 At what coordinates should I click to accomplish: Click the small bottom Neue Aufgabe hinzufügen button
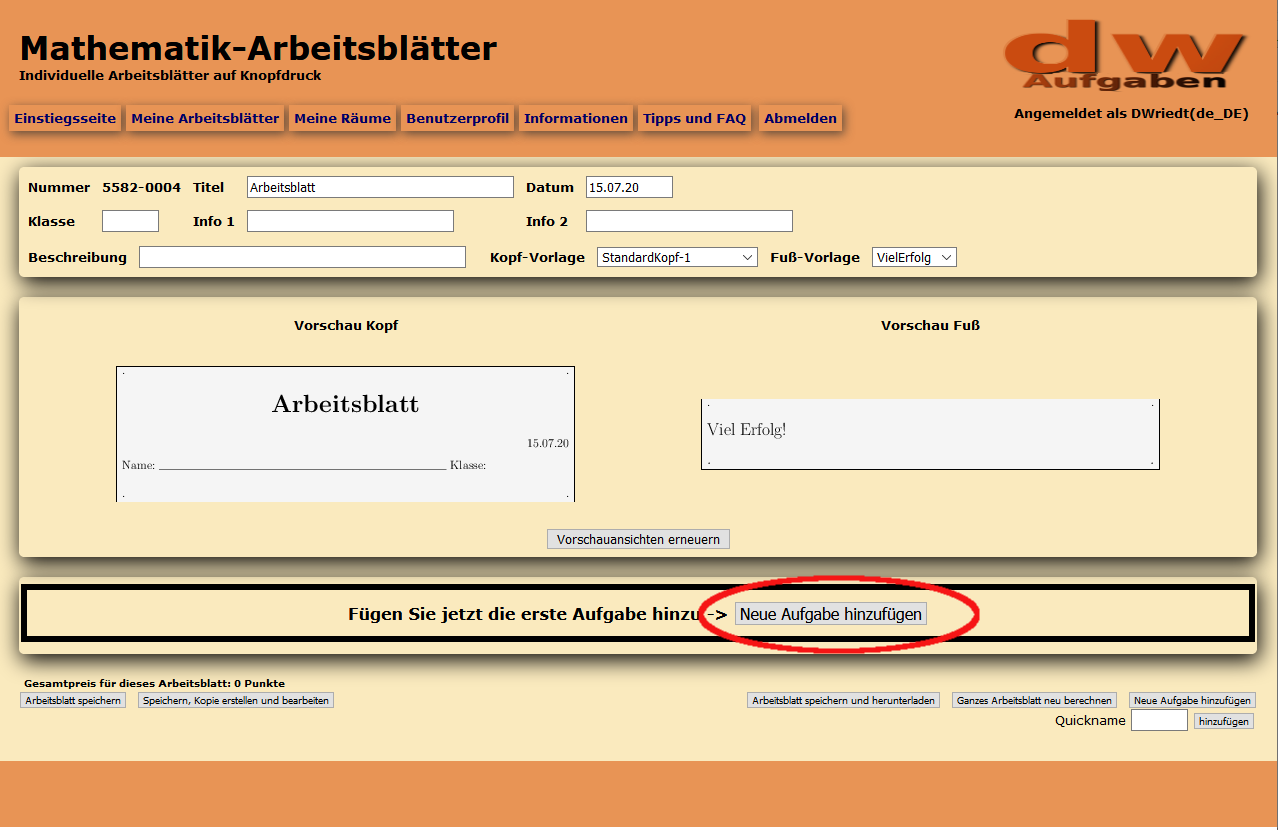[x=1192, y=701]
